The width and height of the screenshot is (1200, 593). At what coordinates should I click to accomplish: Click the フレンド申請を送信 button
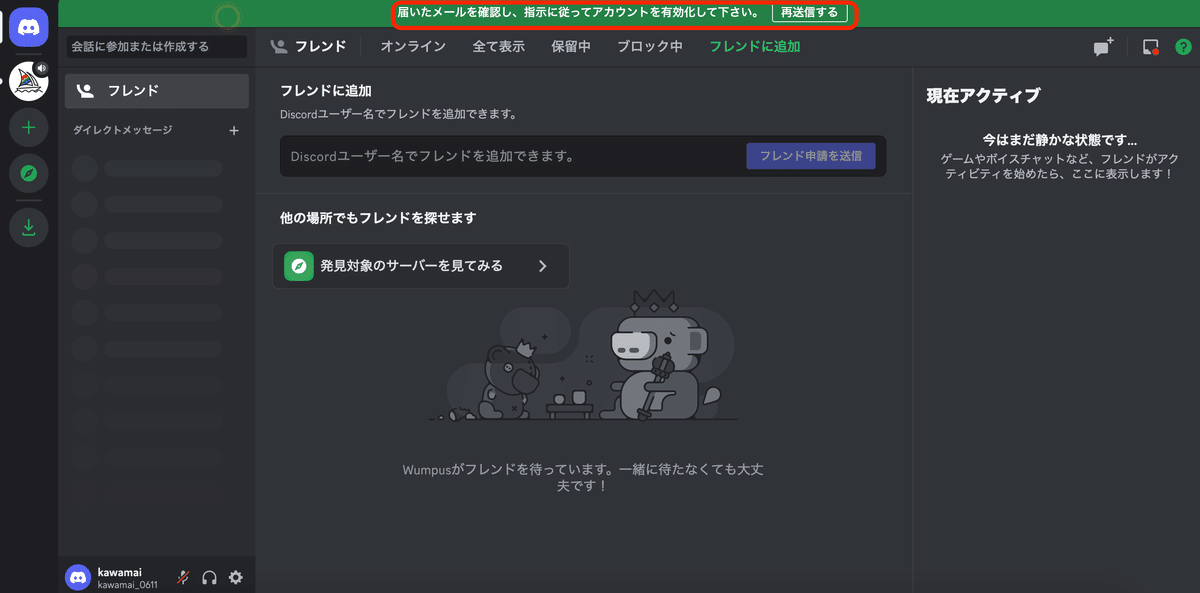tap(810, 156)
